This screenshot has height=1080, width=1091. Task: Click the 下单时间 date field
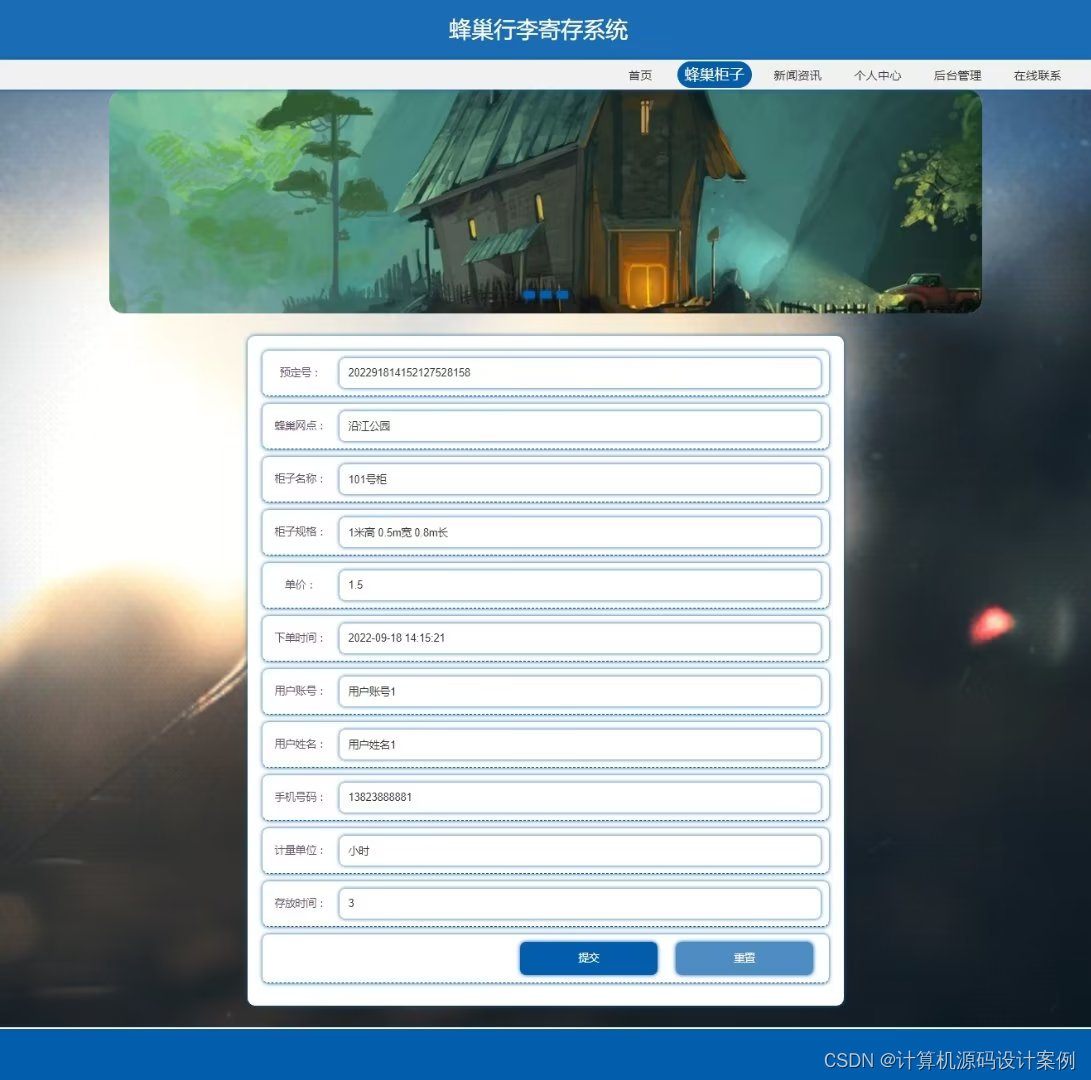pos(580,638)
